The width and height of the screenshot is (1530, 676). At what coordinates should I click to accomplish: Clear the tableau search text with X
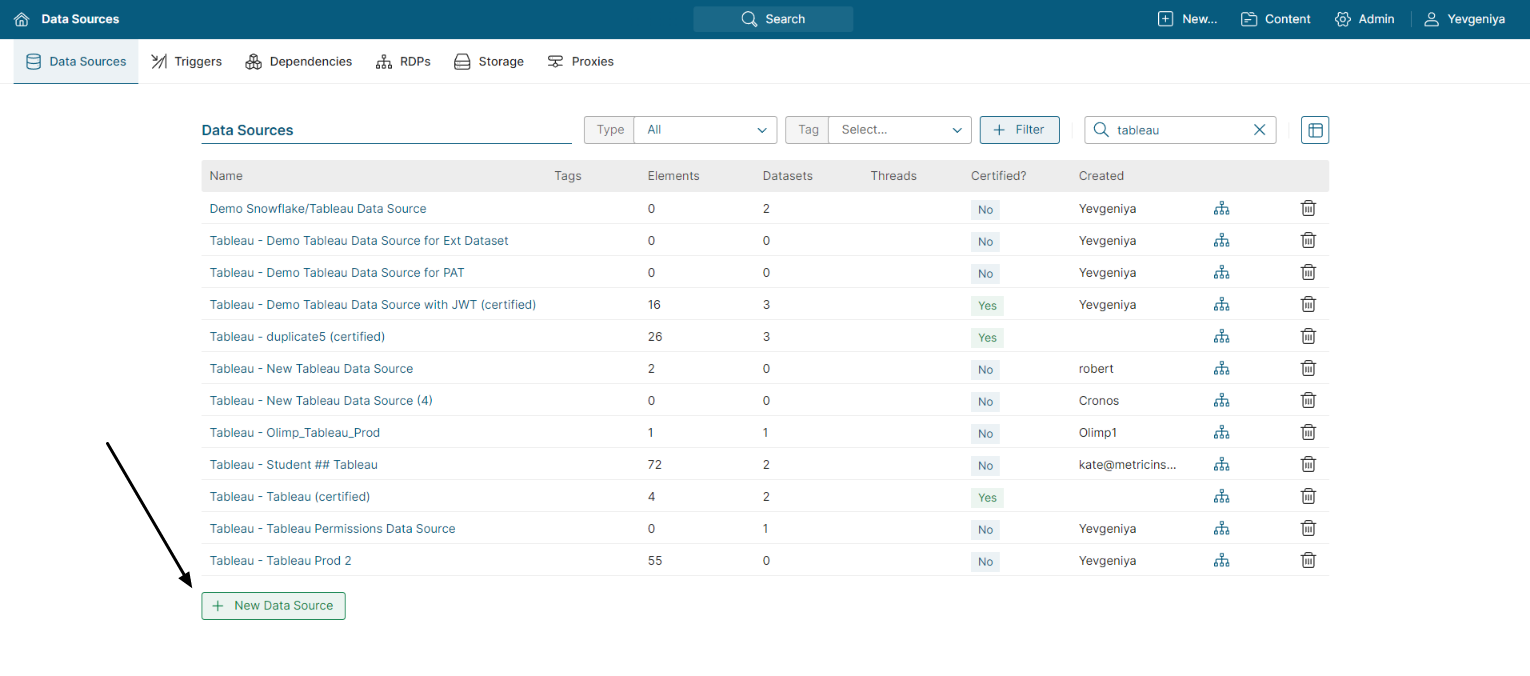click(1259, 130)
